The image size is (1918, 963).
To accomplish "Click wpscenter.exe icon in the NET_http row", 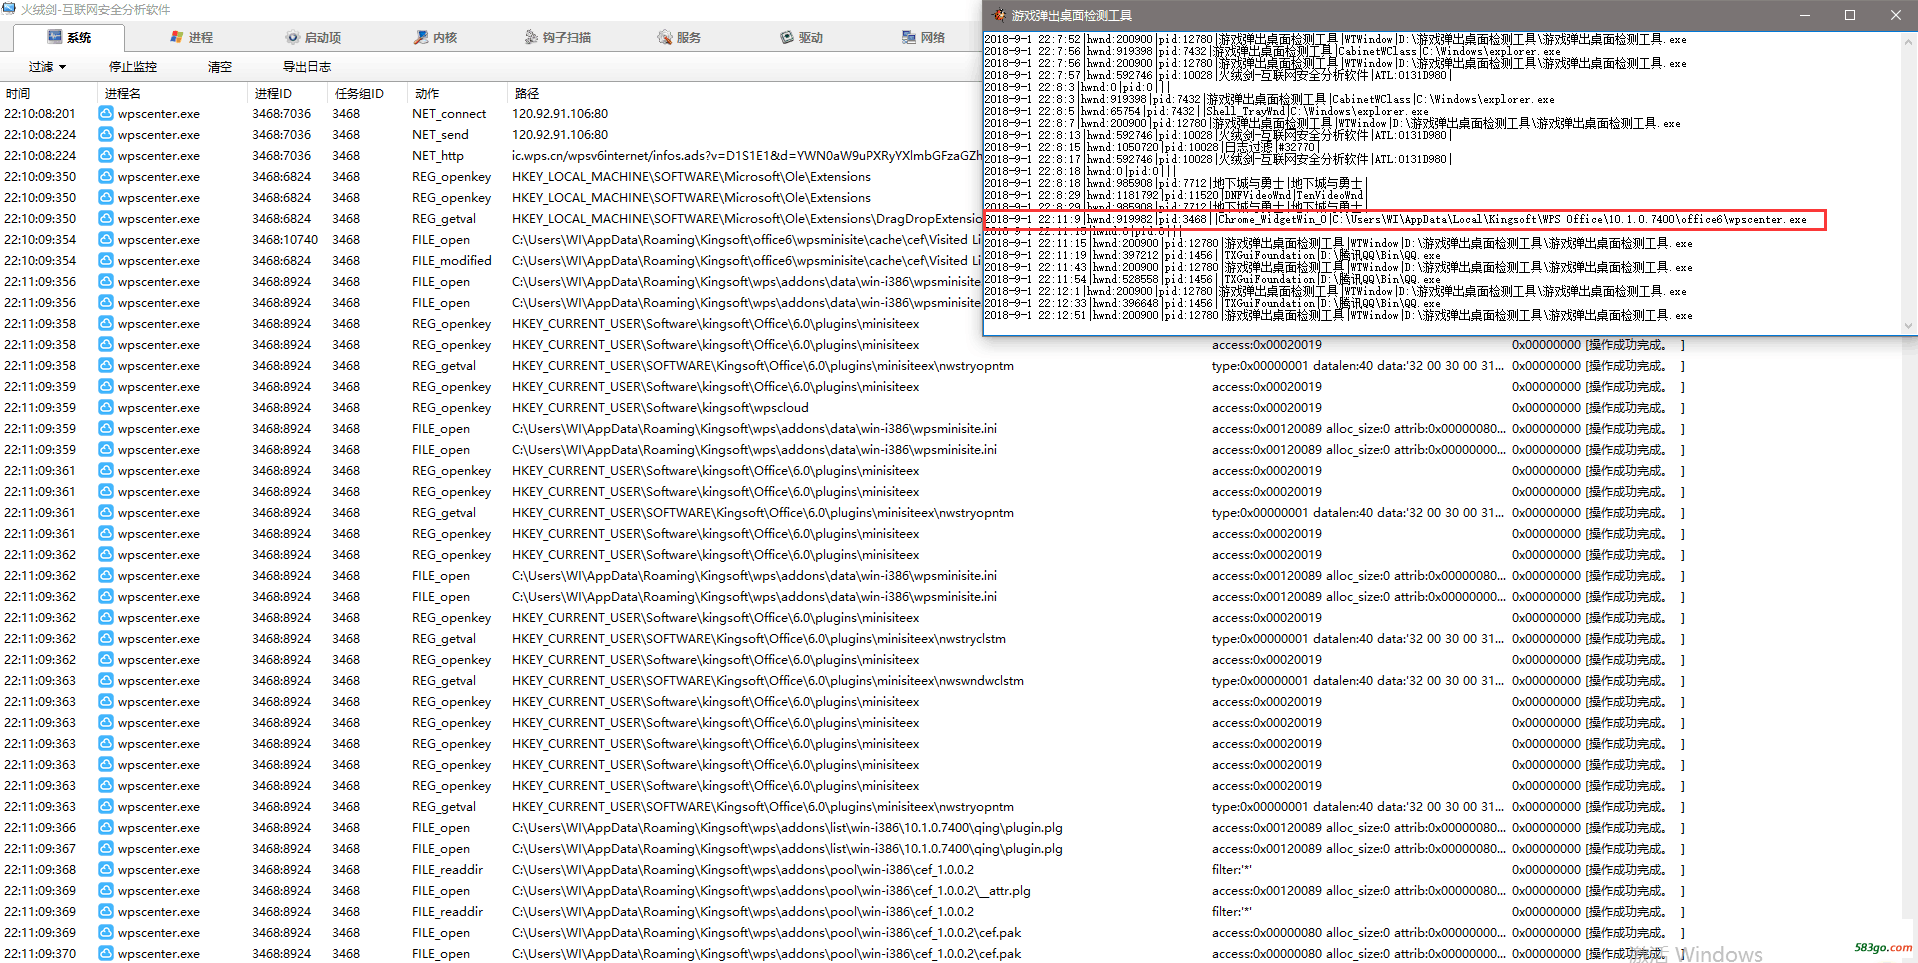I will pyautogui.click(x=106, y=156).
